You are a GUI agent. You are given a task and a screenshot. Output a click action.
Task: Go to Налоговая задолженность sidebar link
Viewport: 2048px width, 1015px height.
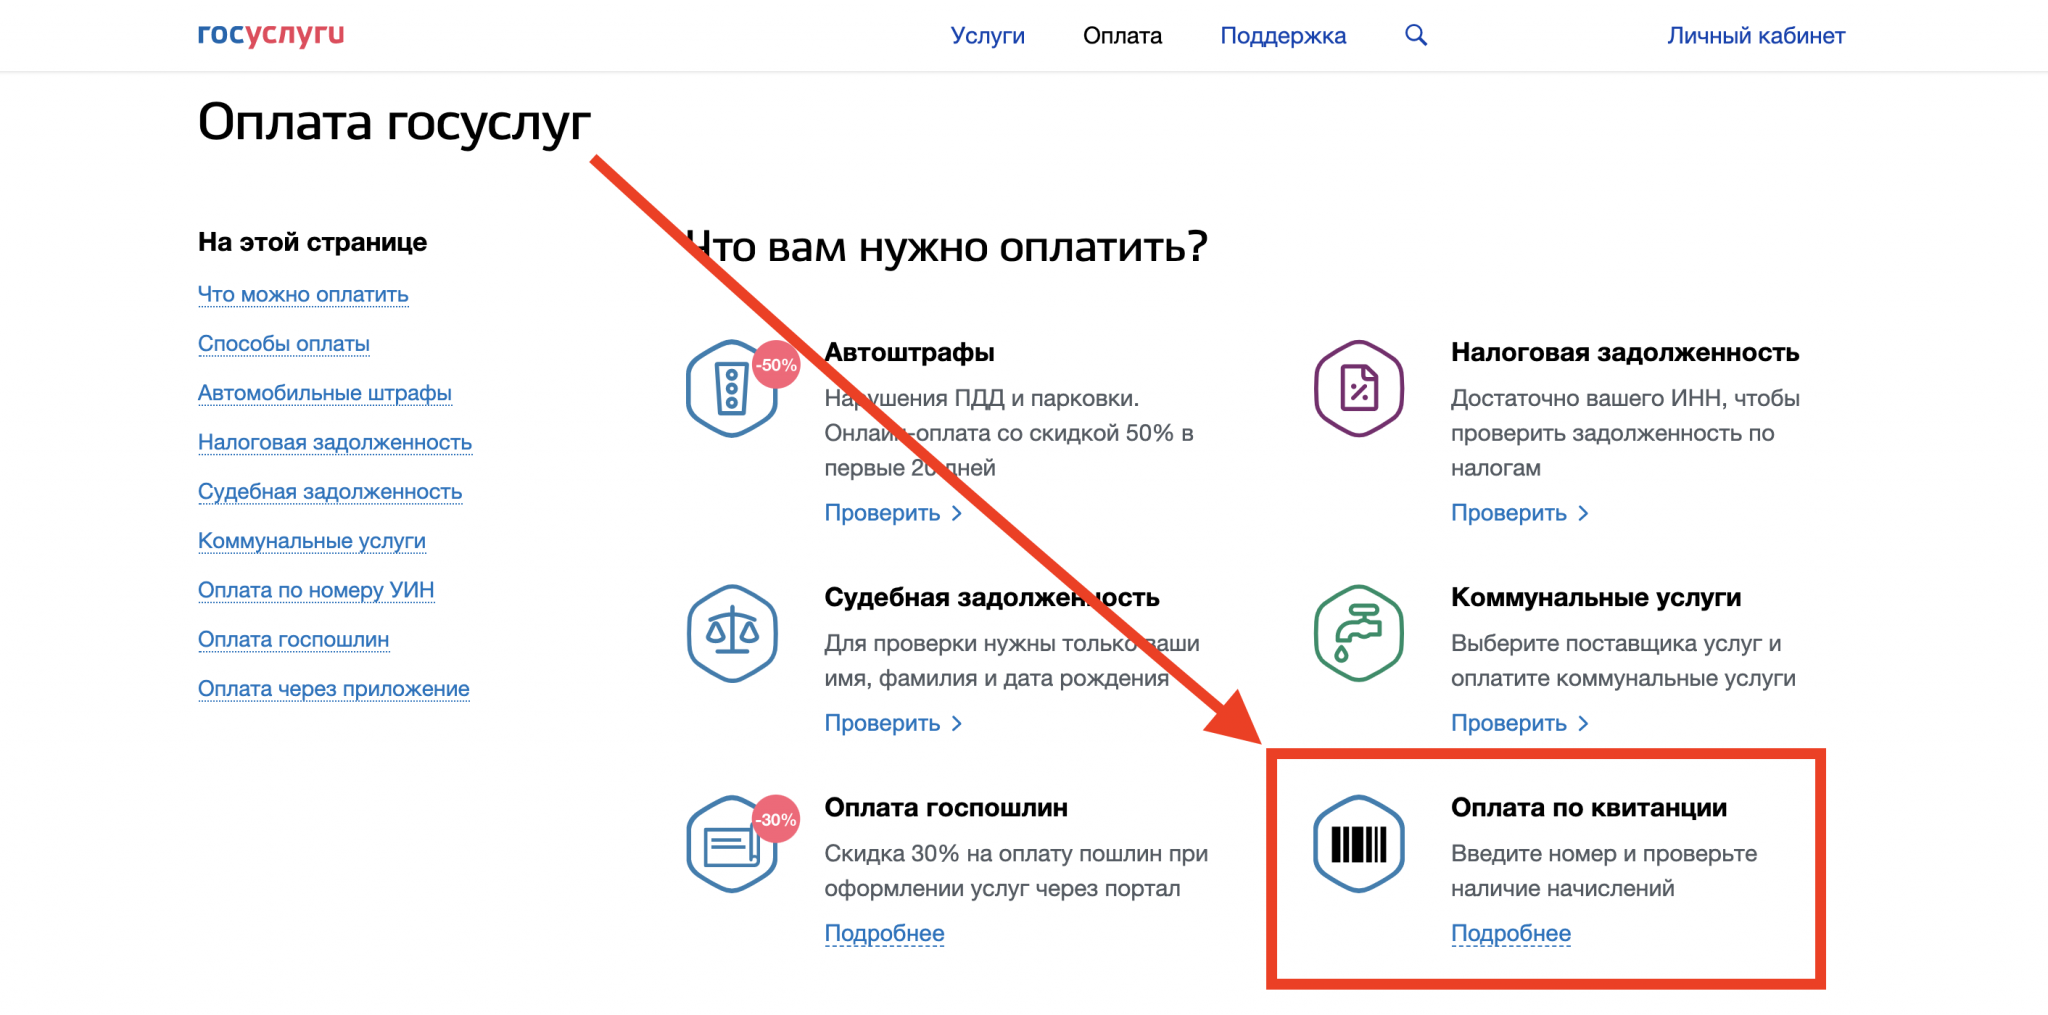[x=335, y=442]
